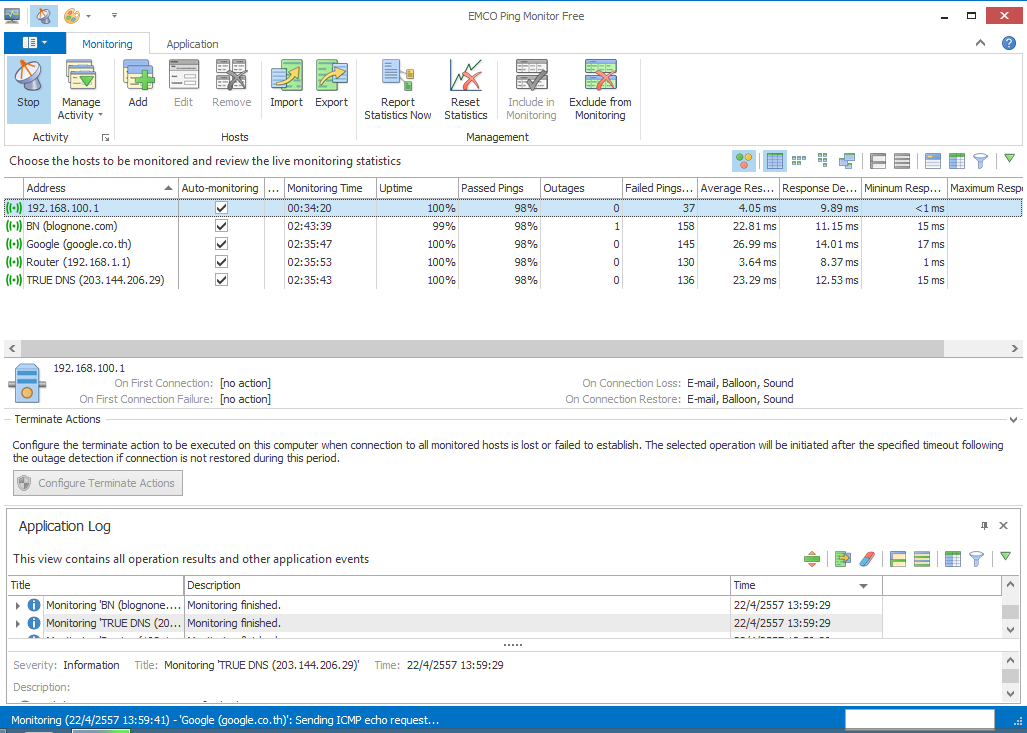Toggle auto-monitoring for 192.168.100.1
Image resolution: width=1027 pixels, height=733 pixels.
coord(221,208)
